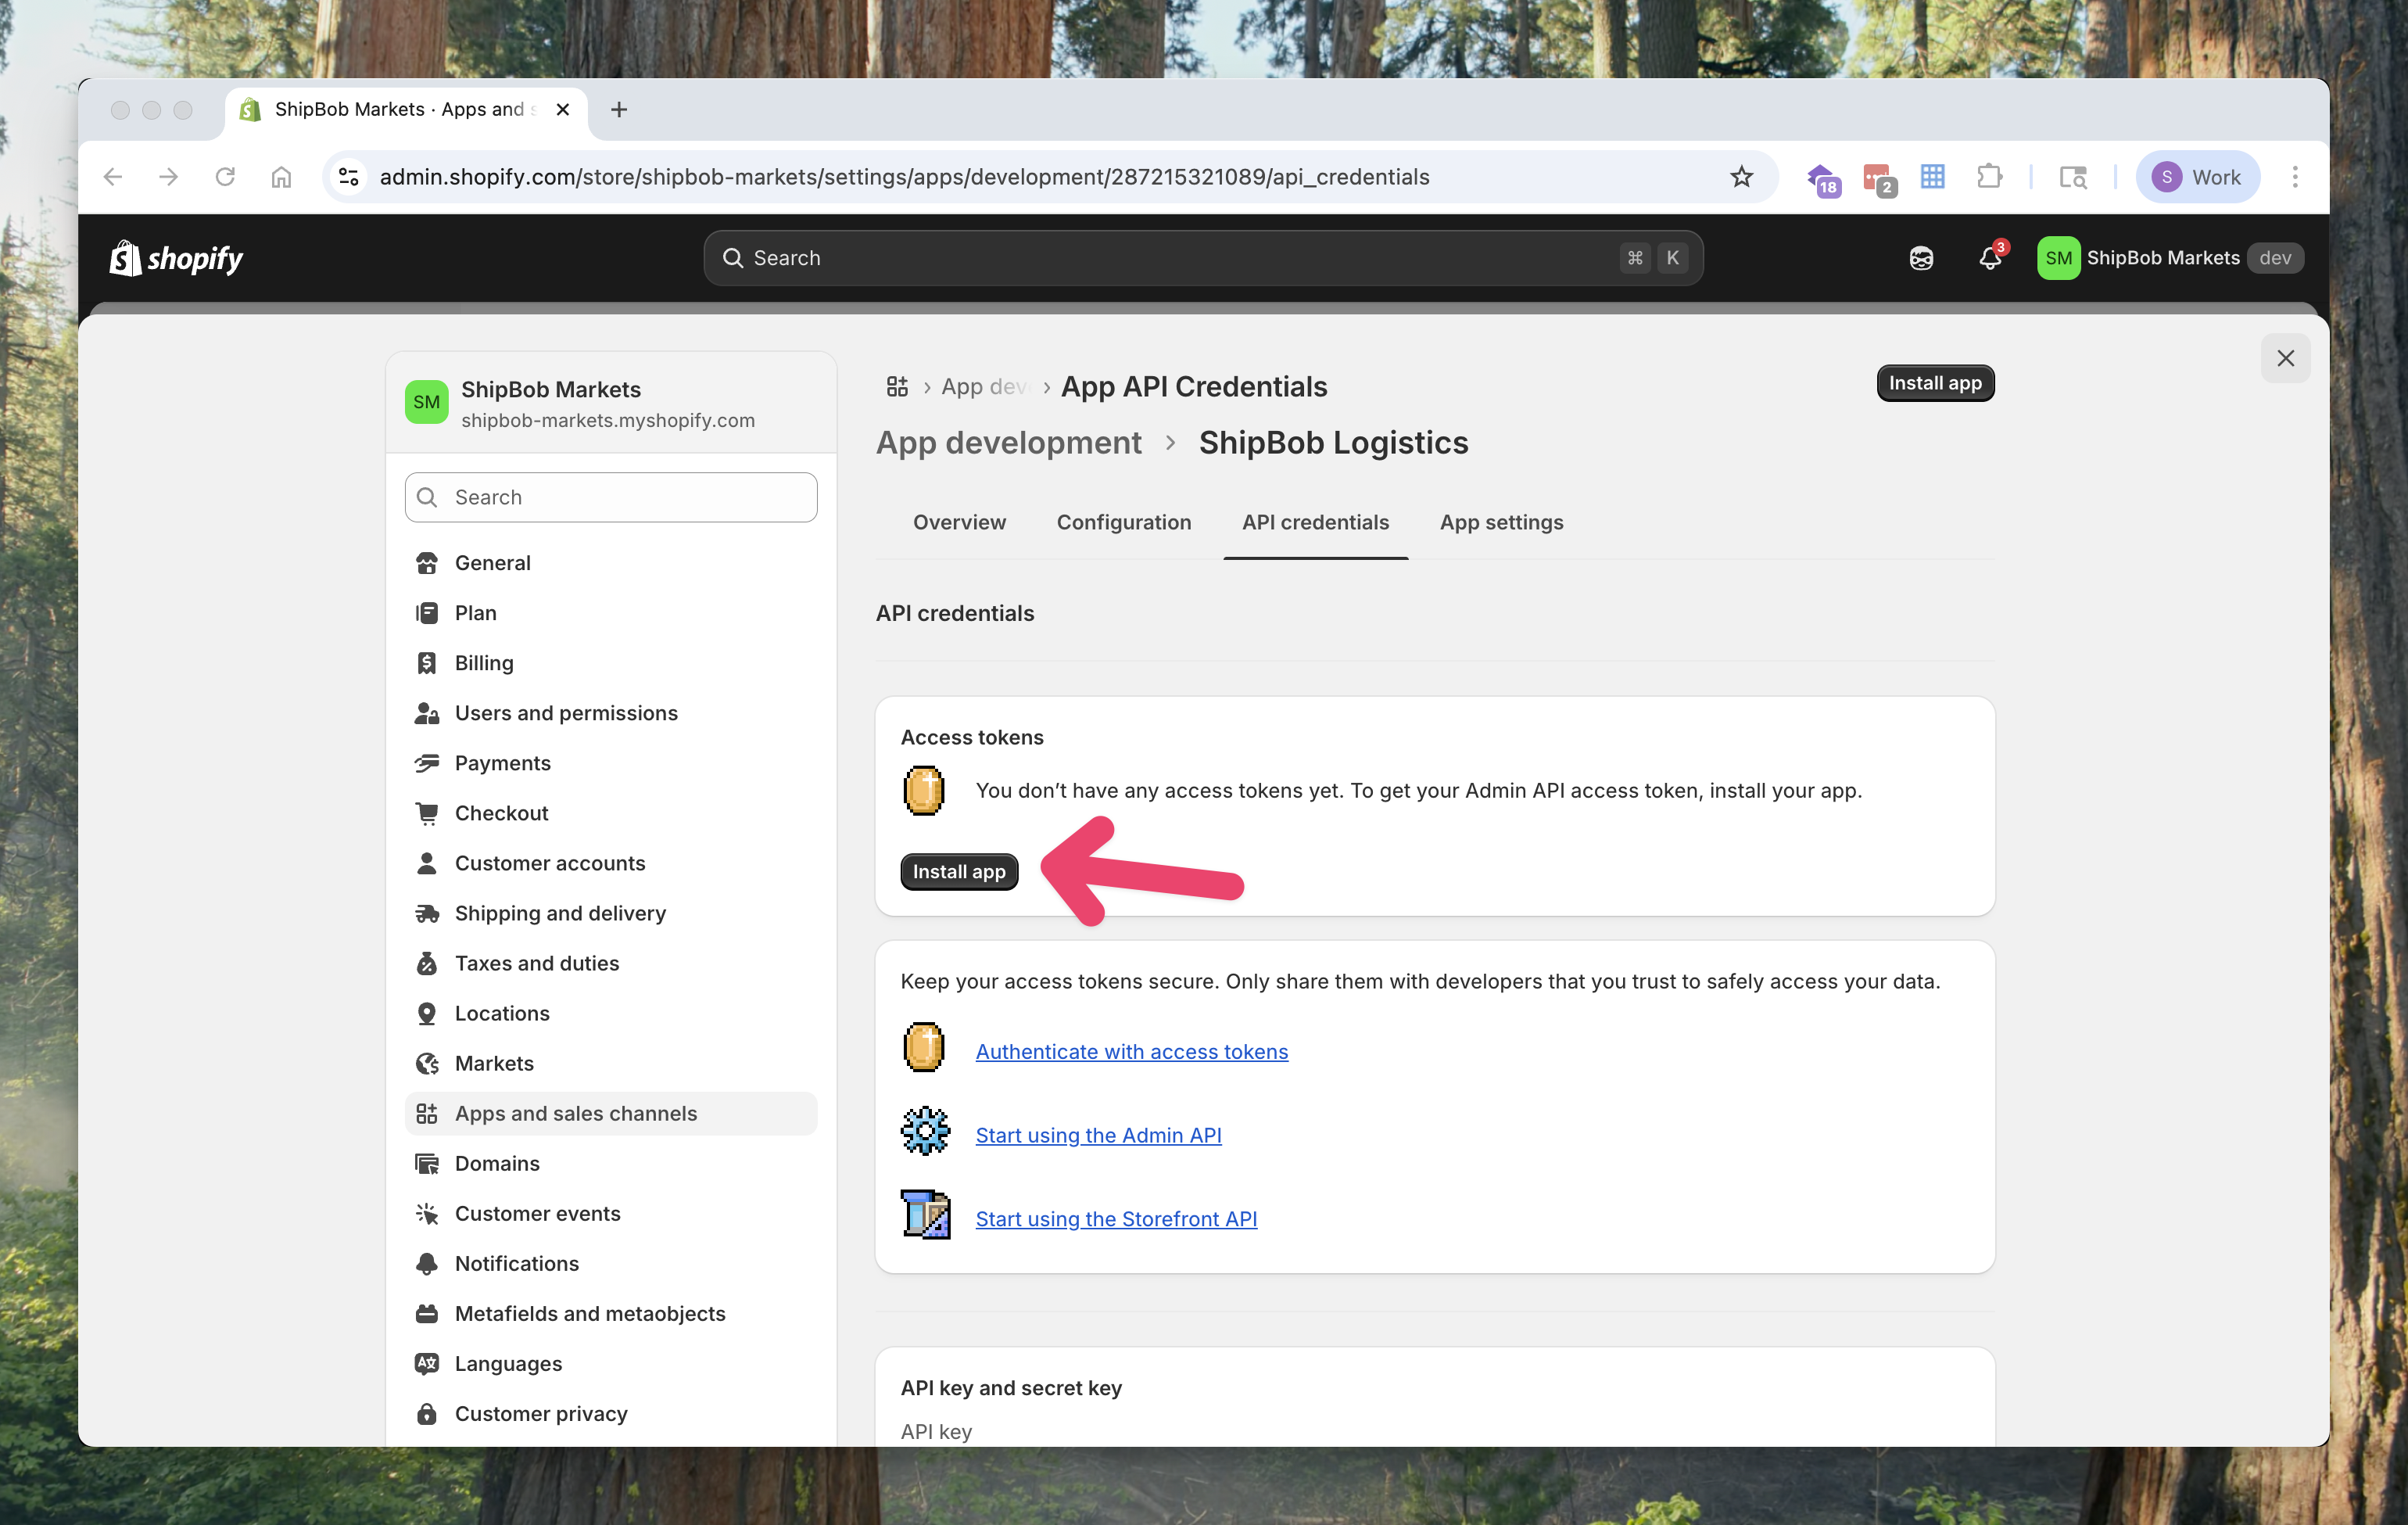2408x1525 pixels.
Task: Open Chrome Work profile menu
Action: pos(2197,177)
